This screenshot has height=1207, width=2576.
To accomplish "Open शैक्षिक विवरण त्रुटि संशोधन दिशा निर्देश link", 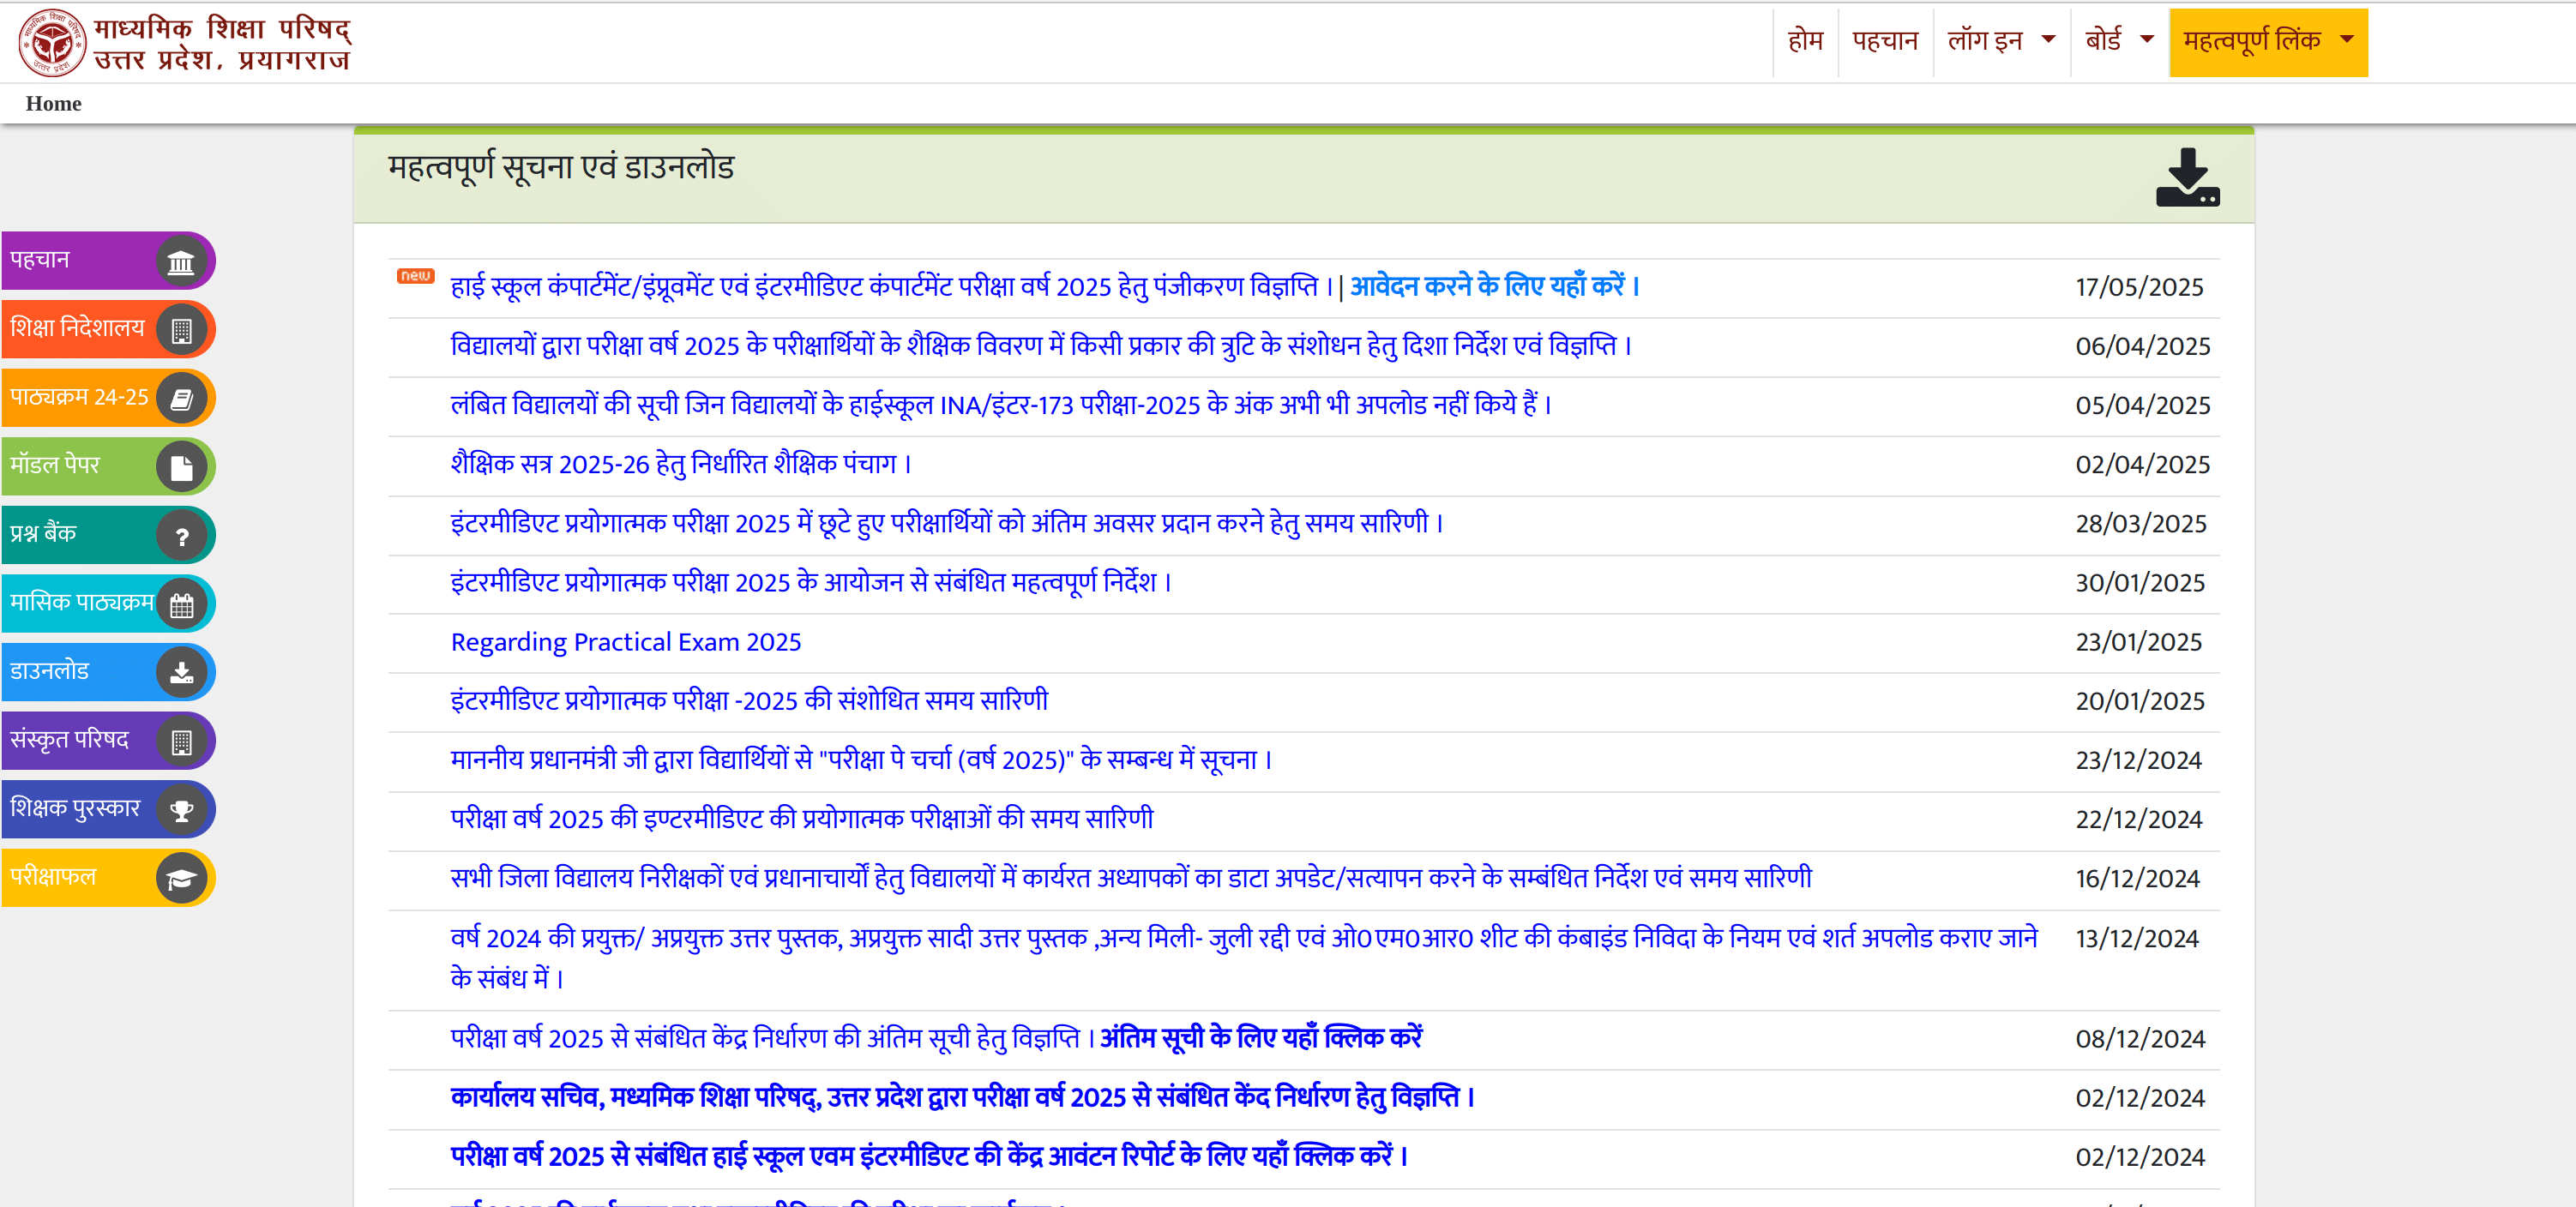I will pyautogui.click(x=1040, y=346).
